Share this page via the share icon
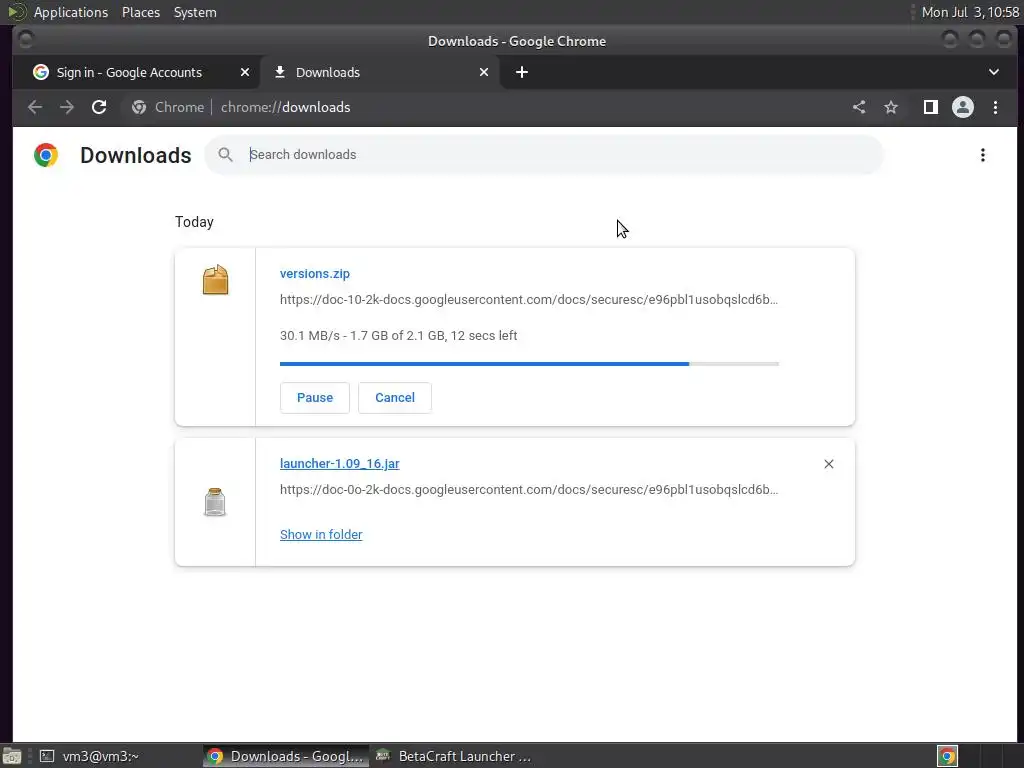The height and width of the screenshot is (768, 1024). pyautogui.click(x=859, y=107)
